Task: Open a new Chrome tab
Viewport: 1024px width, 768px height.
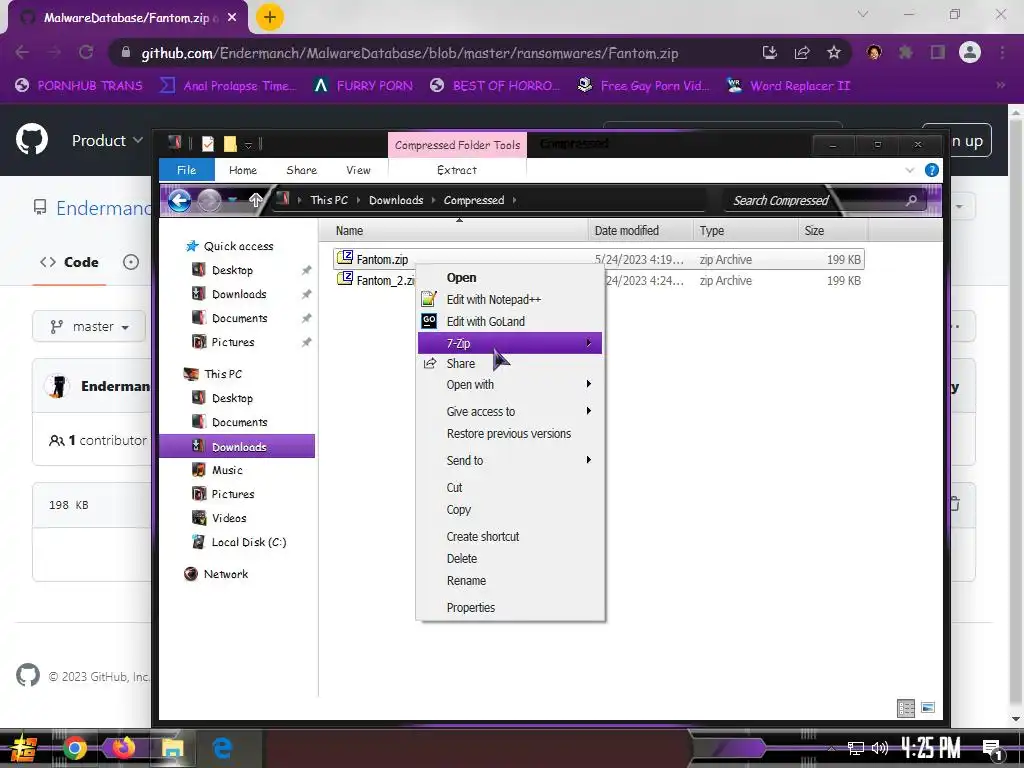Action: (269, 17)
